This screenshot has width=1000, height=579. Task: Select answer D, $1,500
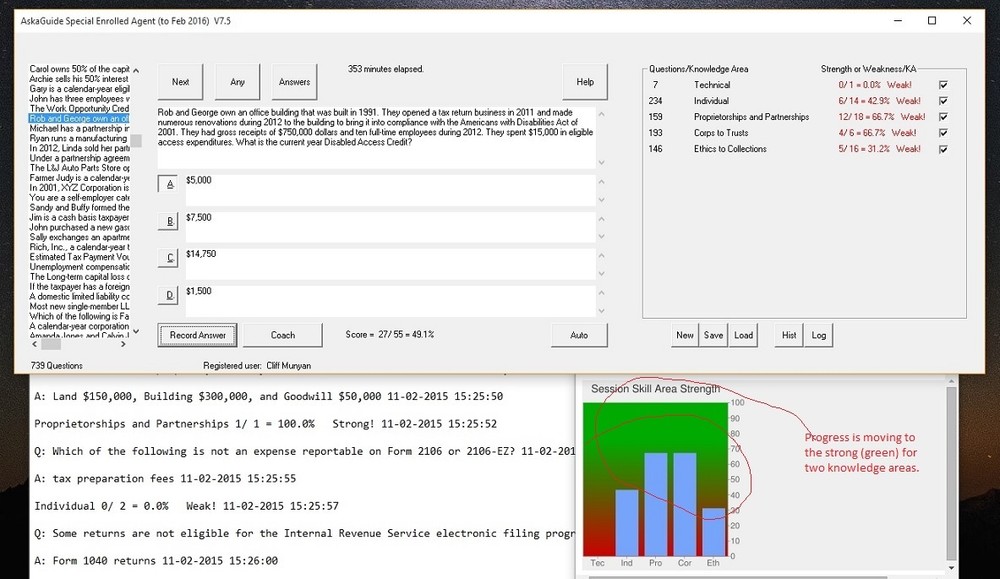(x=167, y=295)
